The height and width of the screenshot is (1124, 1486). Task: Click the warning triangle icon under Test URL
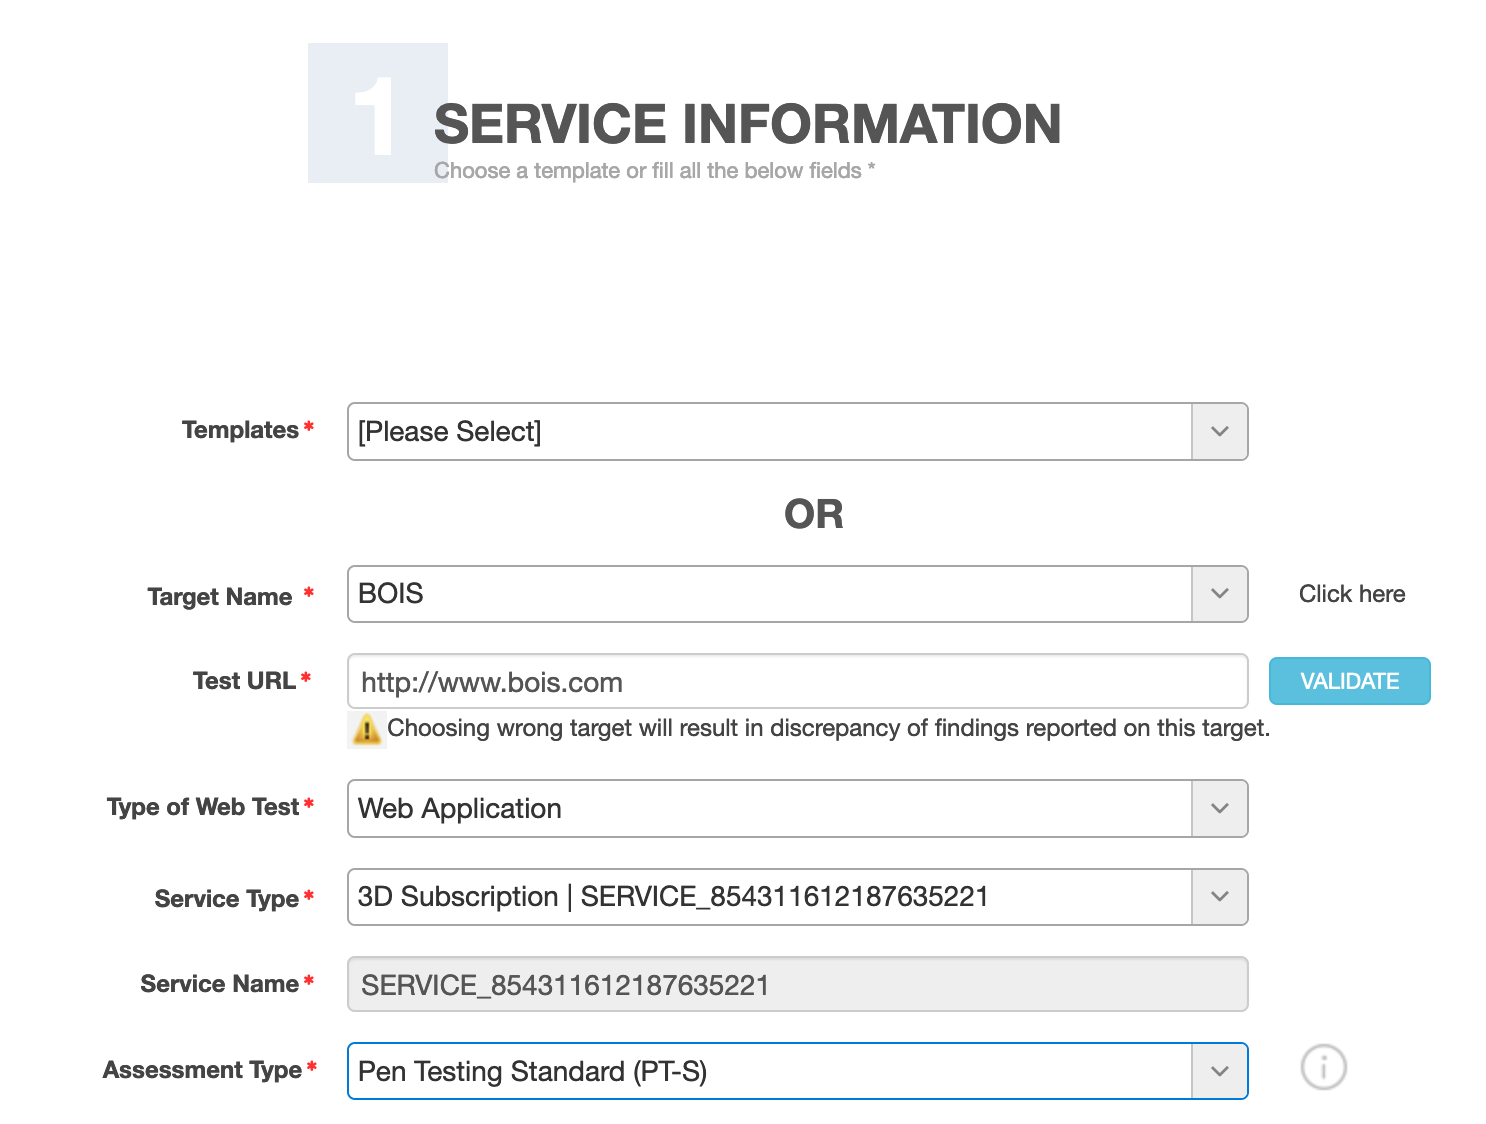[367, 729]
